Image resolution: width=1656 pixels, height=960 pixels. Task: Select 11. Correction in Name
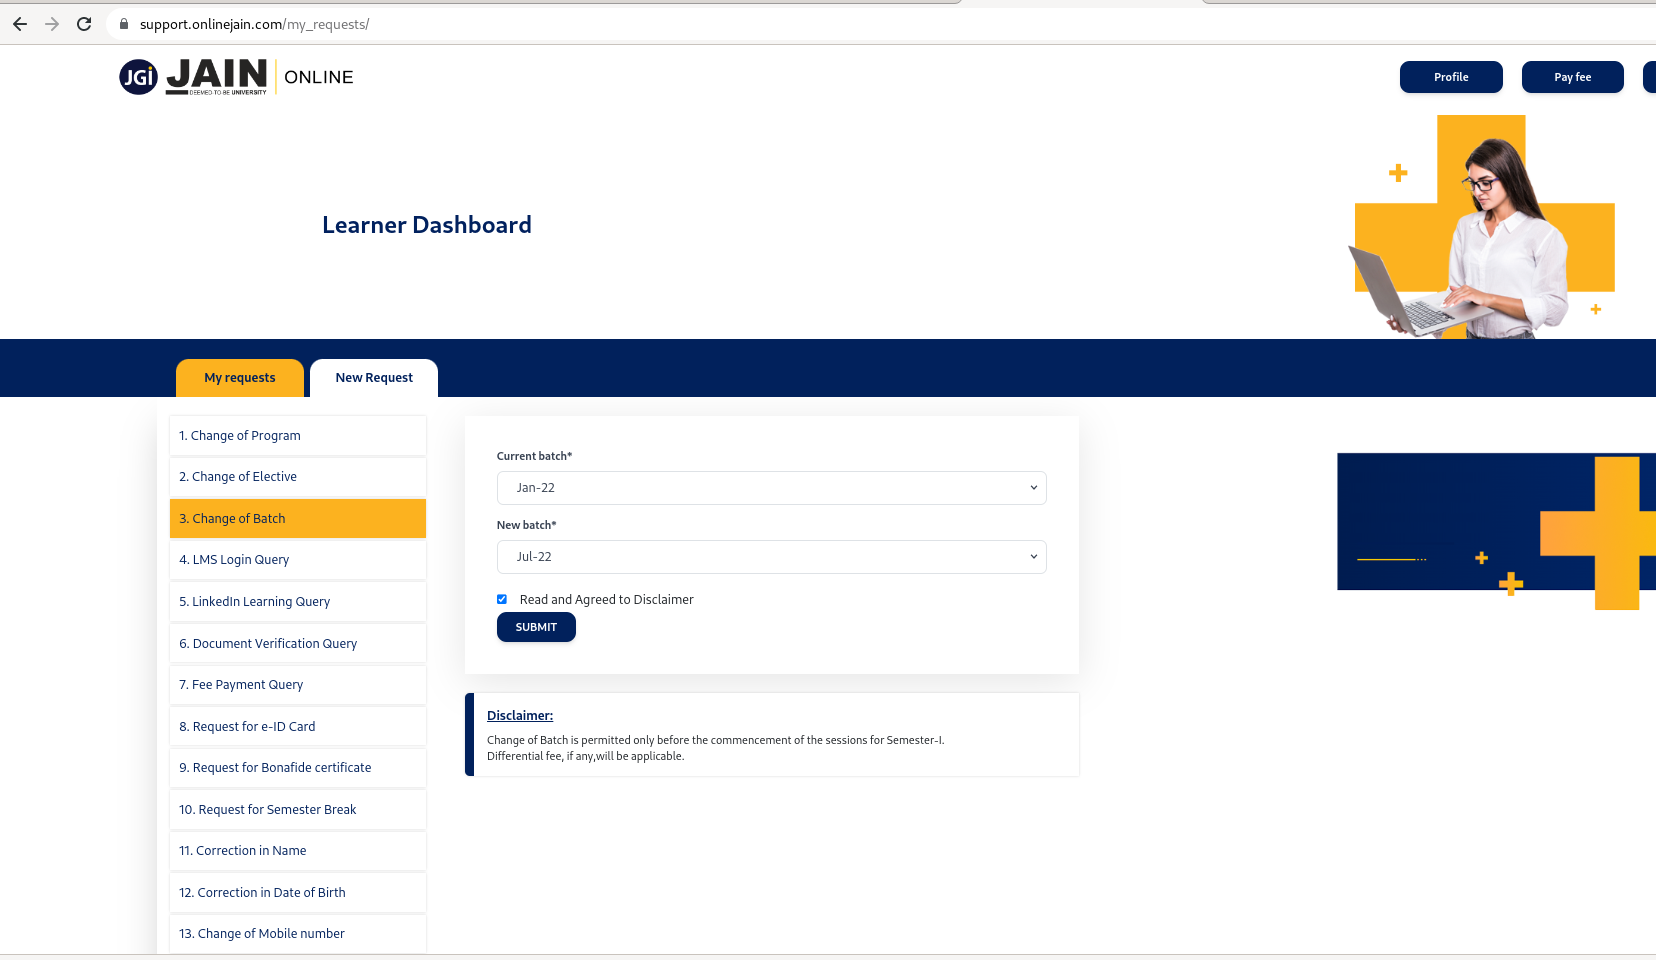(x=298, y=851)
